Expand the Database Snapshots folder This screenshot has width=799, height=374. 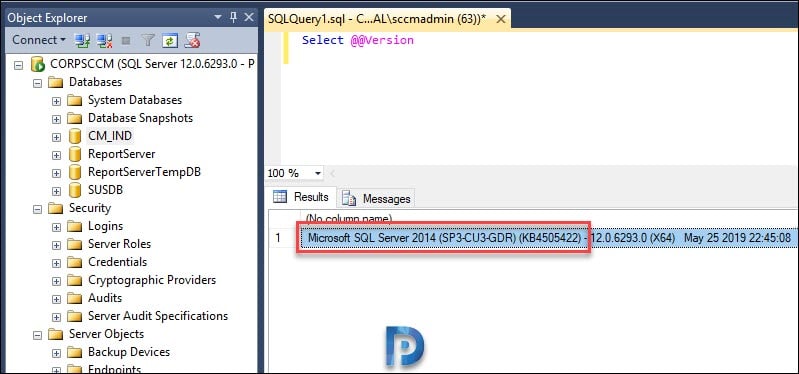click(56, 119)
